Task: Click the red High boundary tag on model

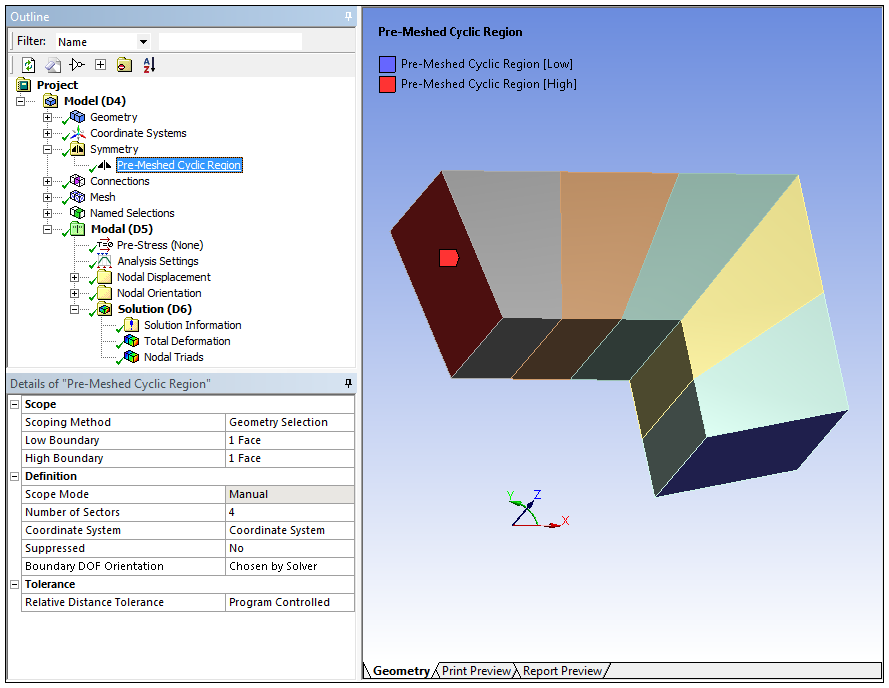Action: pyautogui.click(x=448, y=258)
